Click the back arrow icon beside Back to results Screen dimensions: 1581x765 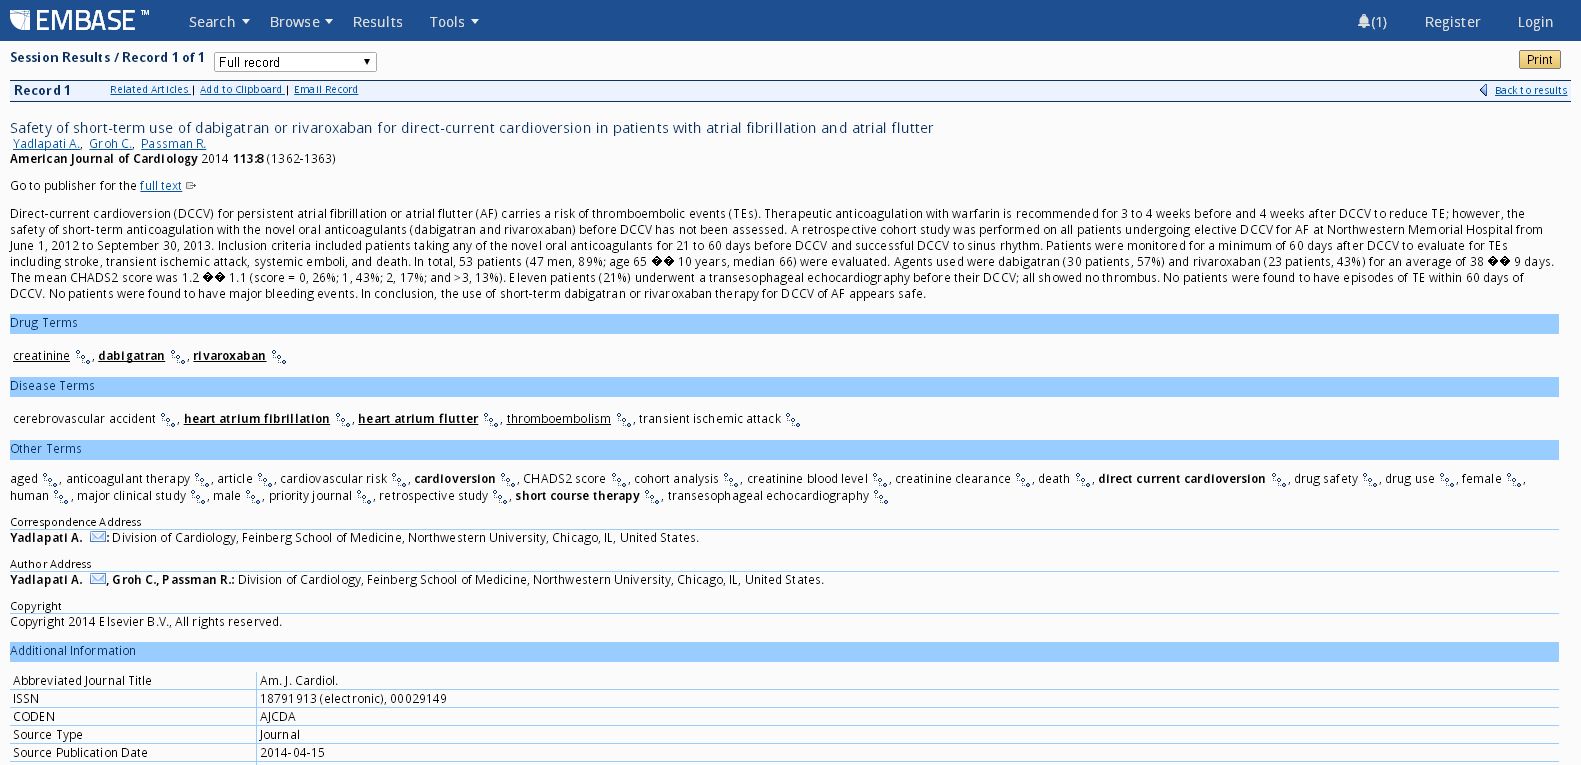(x=1484, y=90)
